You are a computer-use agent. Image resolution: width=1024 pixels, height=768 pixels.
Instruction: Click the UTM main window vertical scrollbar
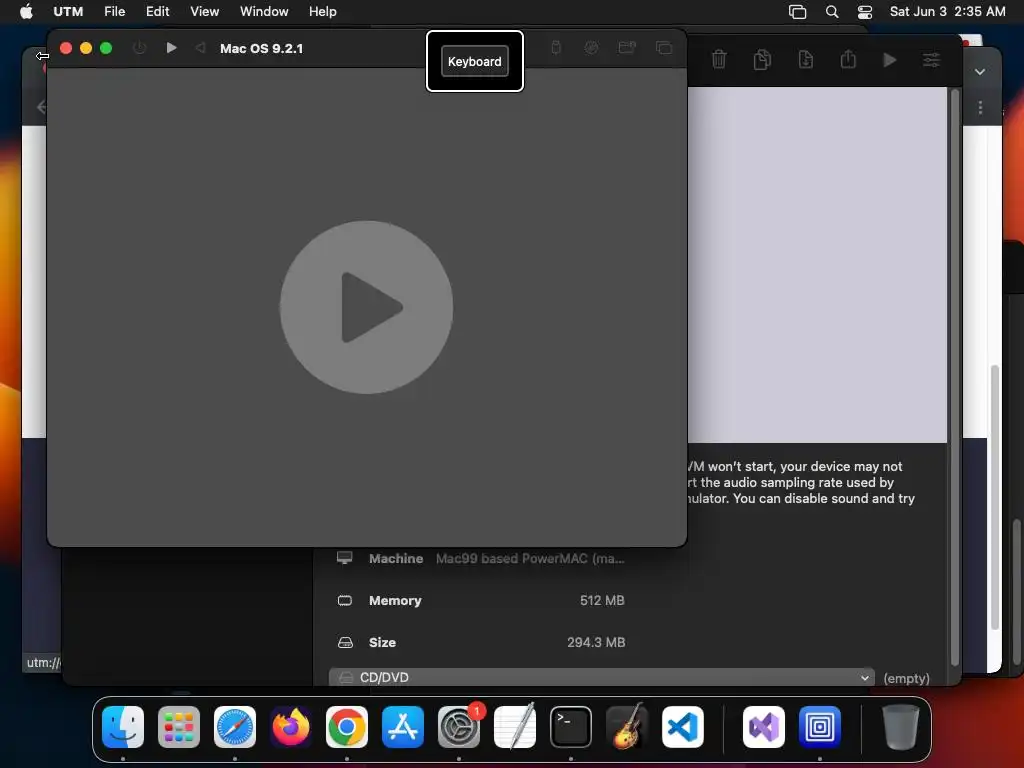point(955,379)
